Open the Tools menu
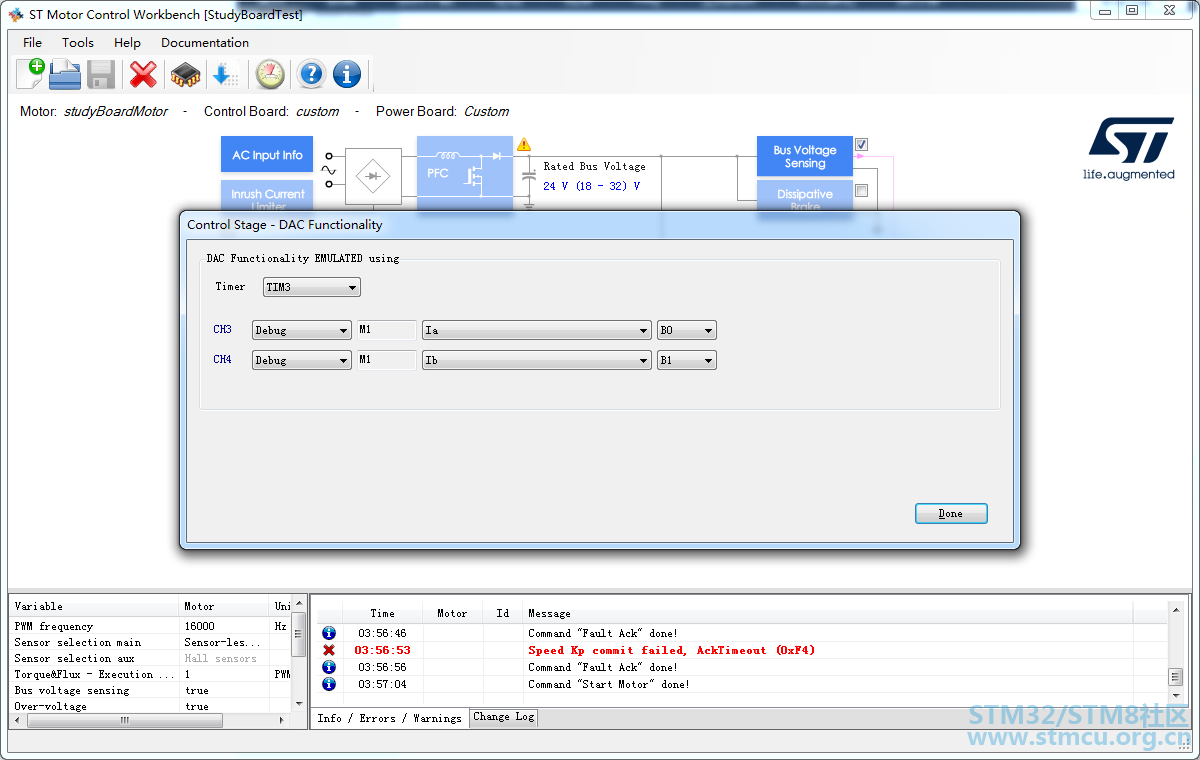Screen dimensions: 1200x760 (x=77, y=43)
